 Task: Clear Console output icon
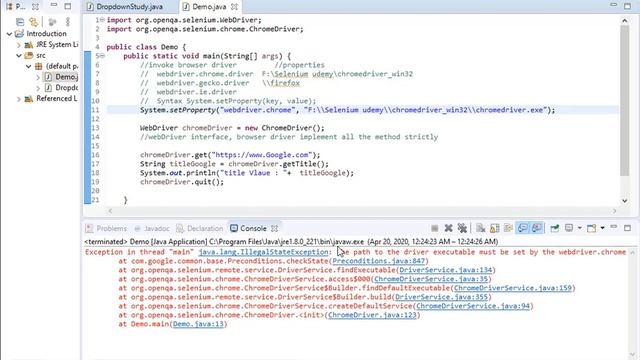pyautogui.click(x=480, y=228)
